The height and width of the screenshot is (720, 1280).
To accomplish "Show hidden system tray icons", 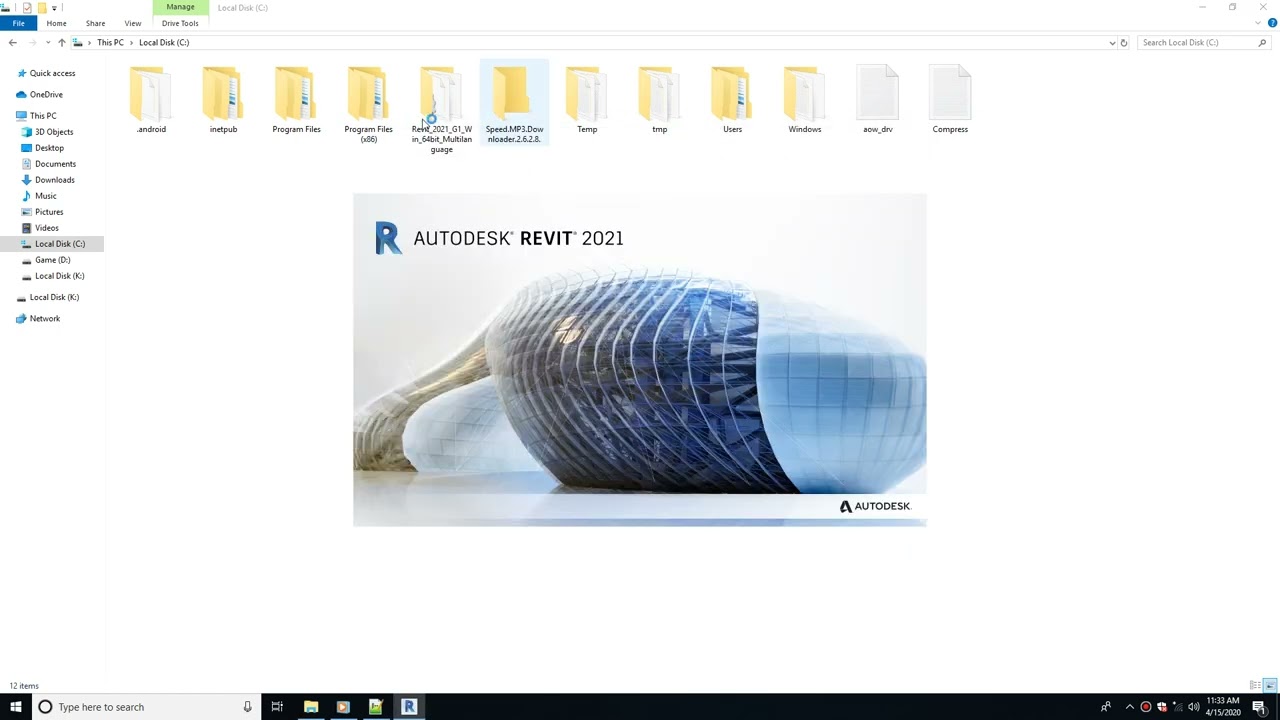I will (x=1130, y=707).
